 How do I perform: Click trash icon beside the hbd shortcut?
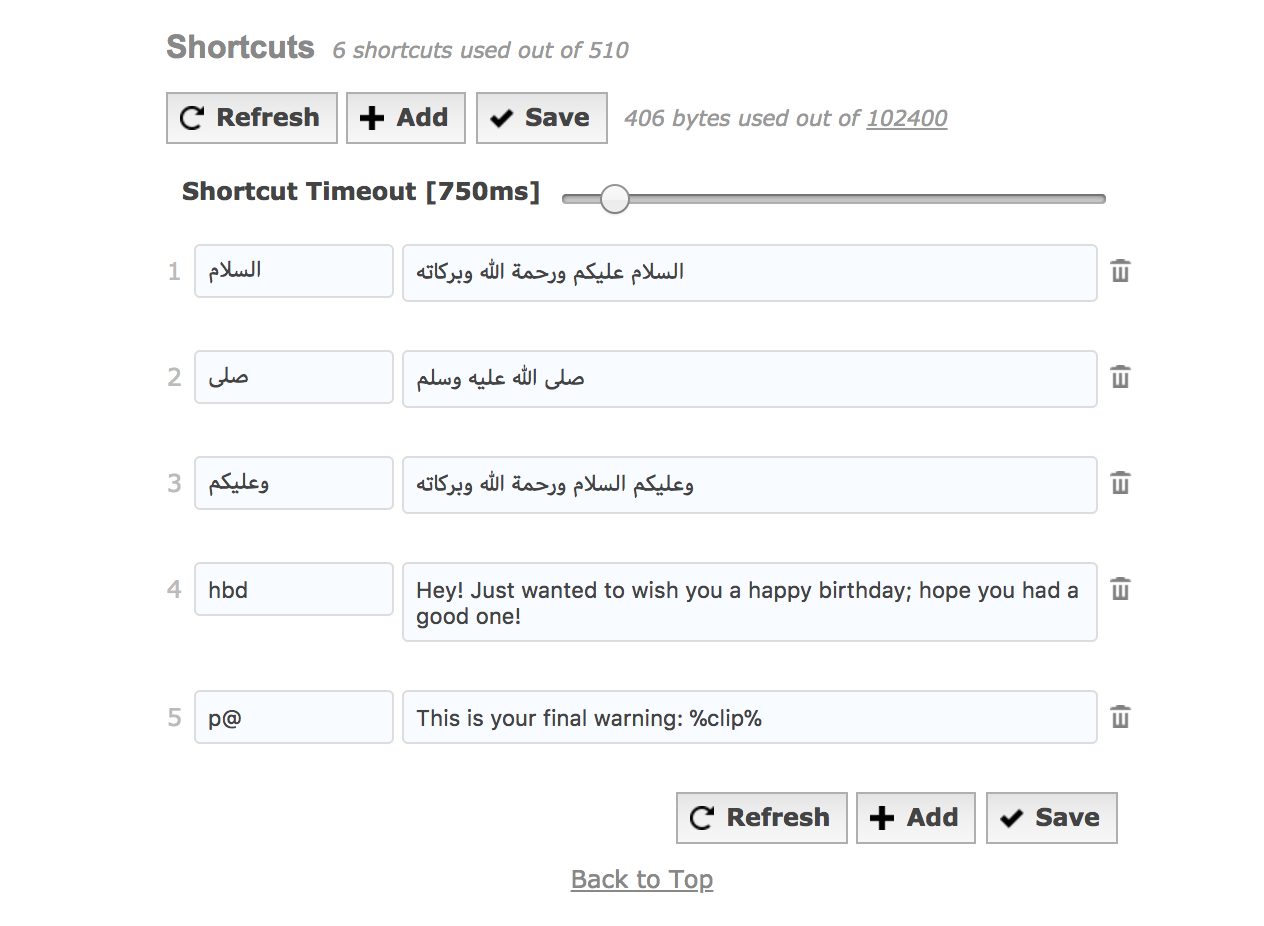click(1120, 589)
